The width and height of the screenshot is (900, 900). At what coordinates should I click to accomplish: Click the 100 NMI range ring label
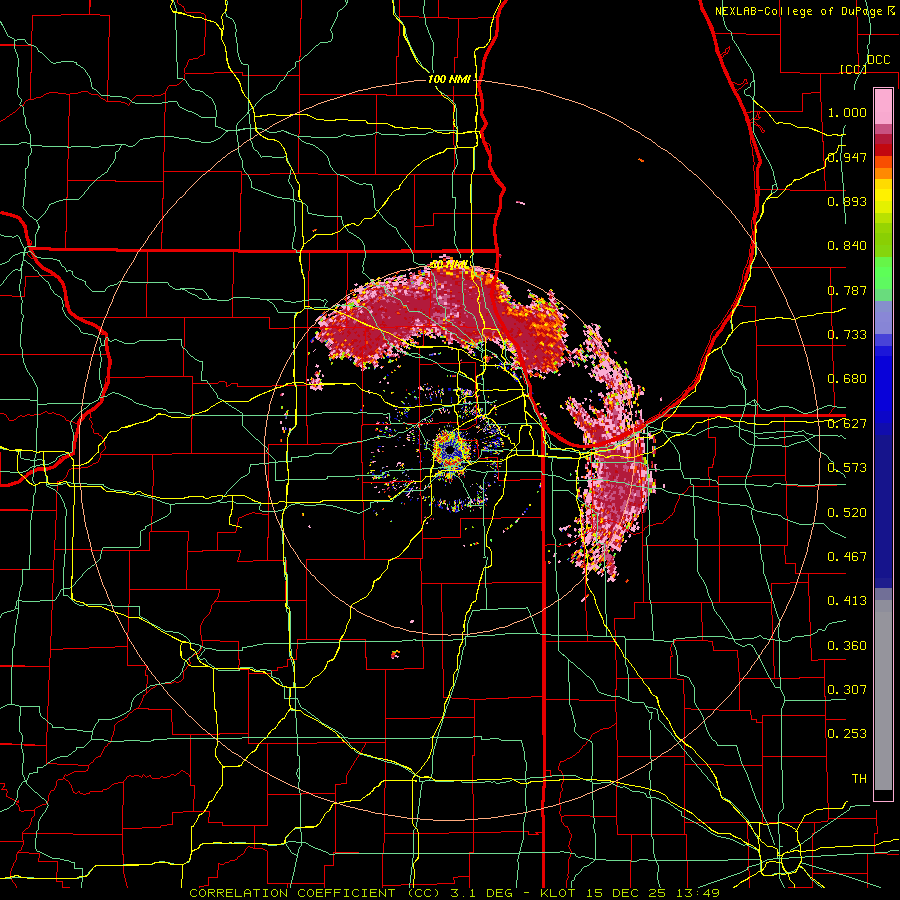[449, 79]
